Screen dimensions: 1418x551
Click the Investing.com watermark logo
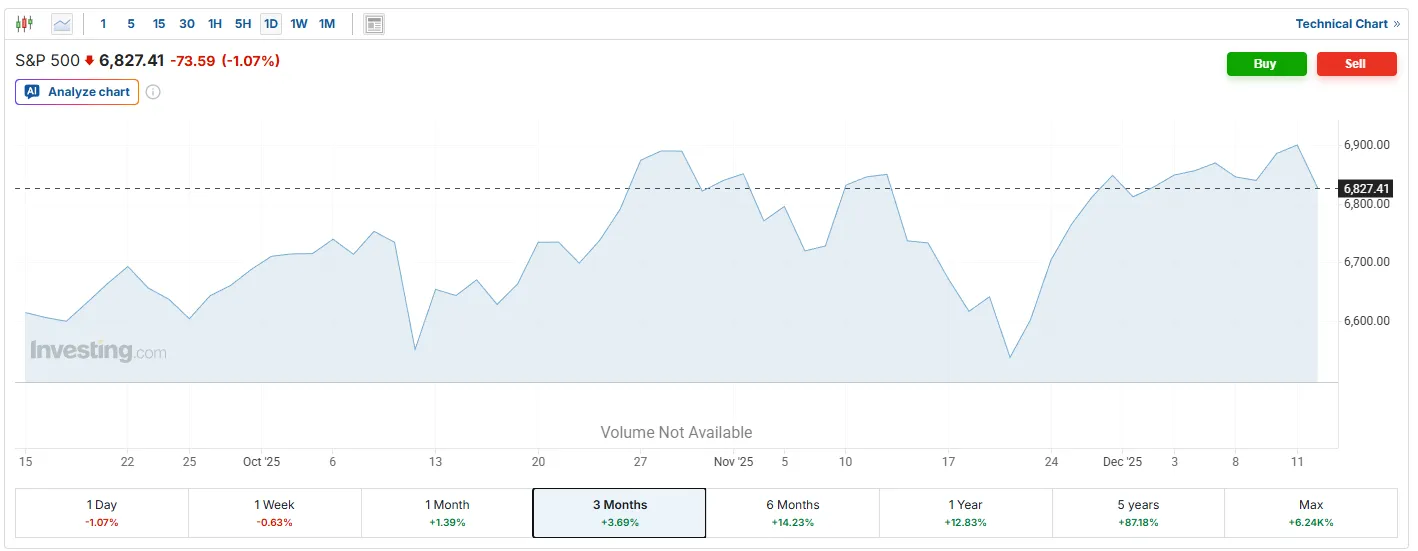[98, 351]
